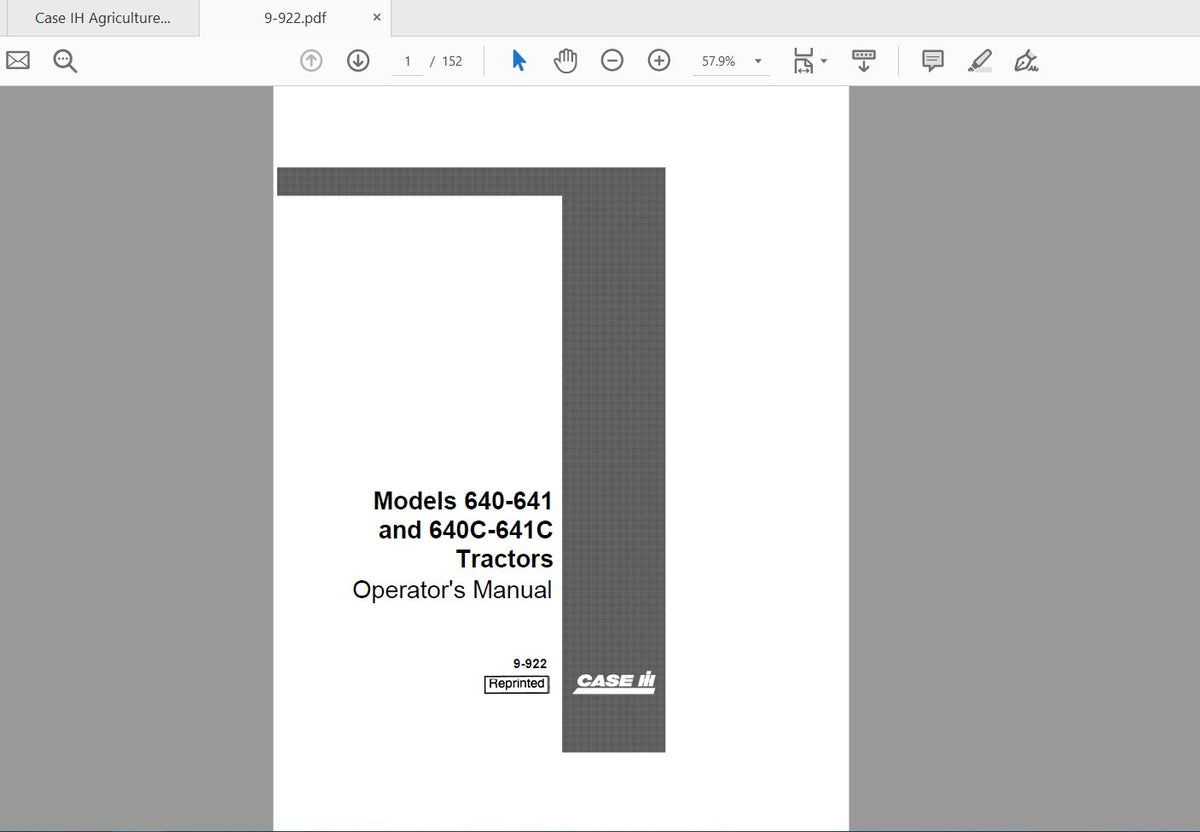Viewport: 1200px width, 832px height.
Task: Open the sign document pen tool
Action: tap(1026, 61)
